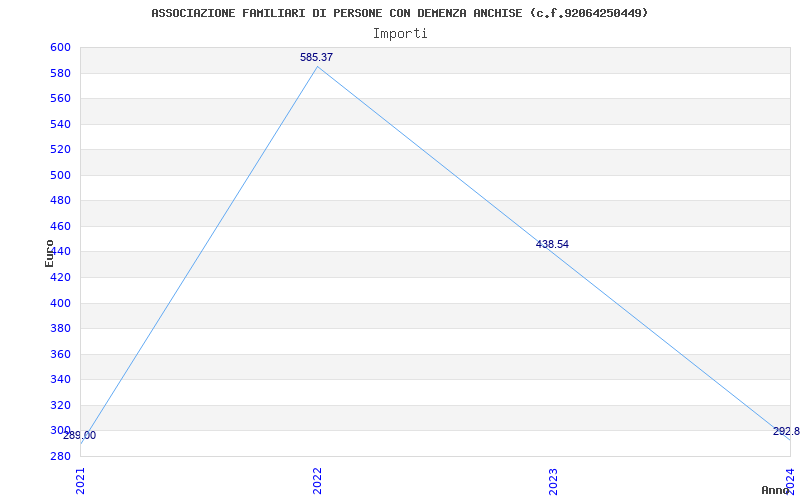This screenshot has width=800, height=500.
Task: Click the 480 y-axis tick label
Action: (60, 201)
